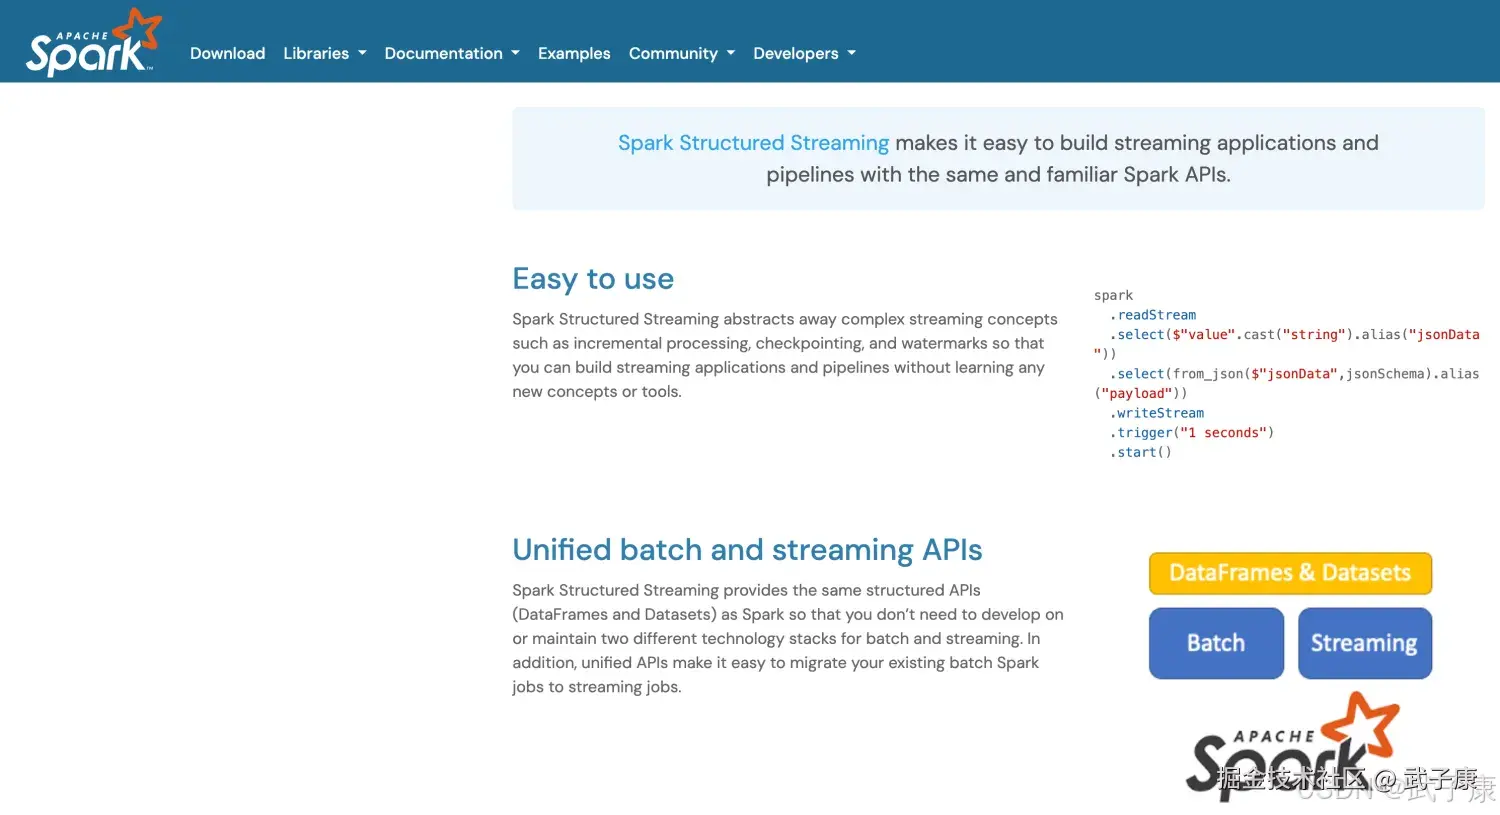Click the 'Easy to use' heading

pyautogui.click(x=593, y=279)
